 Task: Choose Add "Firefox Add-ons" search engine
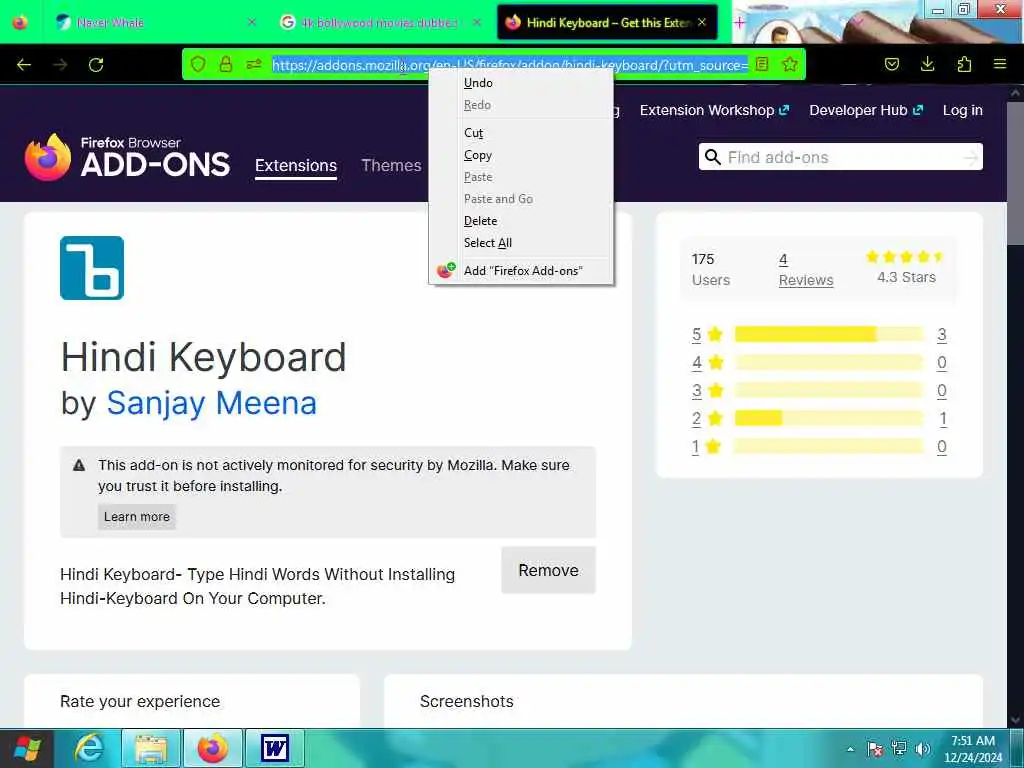pos(520,270)
